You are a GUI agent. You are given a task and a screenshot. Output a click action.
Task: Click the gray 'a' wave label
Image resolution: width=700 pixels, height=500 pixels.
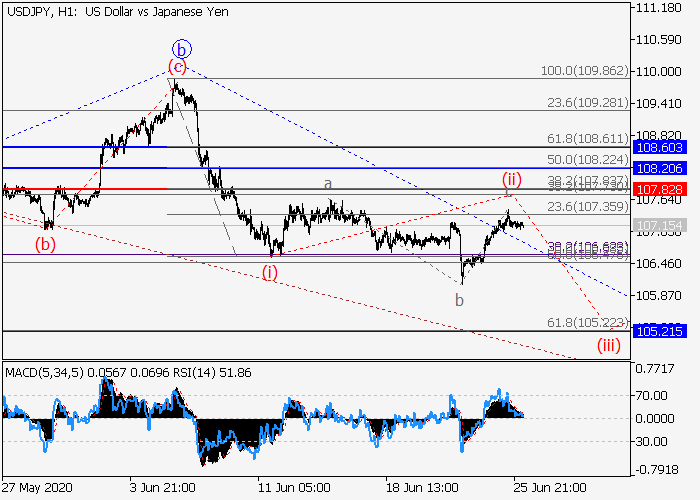(x=327, y=184)
